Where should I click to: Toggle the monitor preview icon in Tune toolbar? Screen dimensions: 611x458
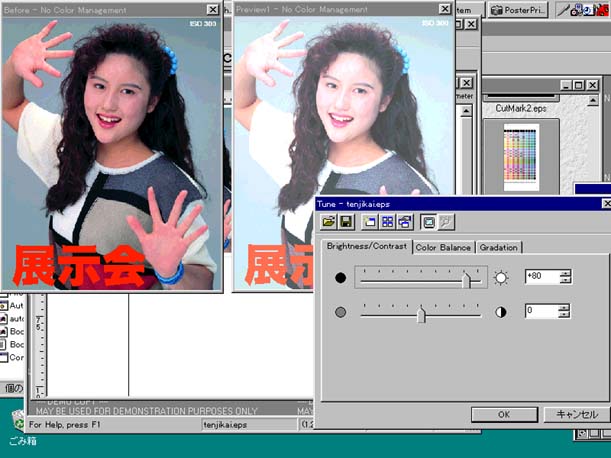click(428, 221)
